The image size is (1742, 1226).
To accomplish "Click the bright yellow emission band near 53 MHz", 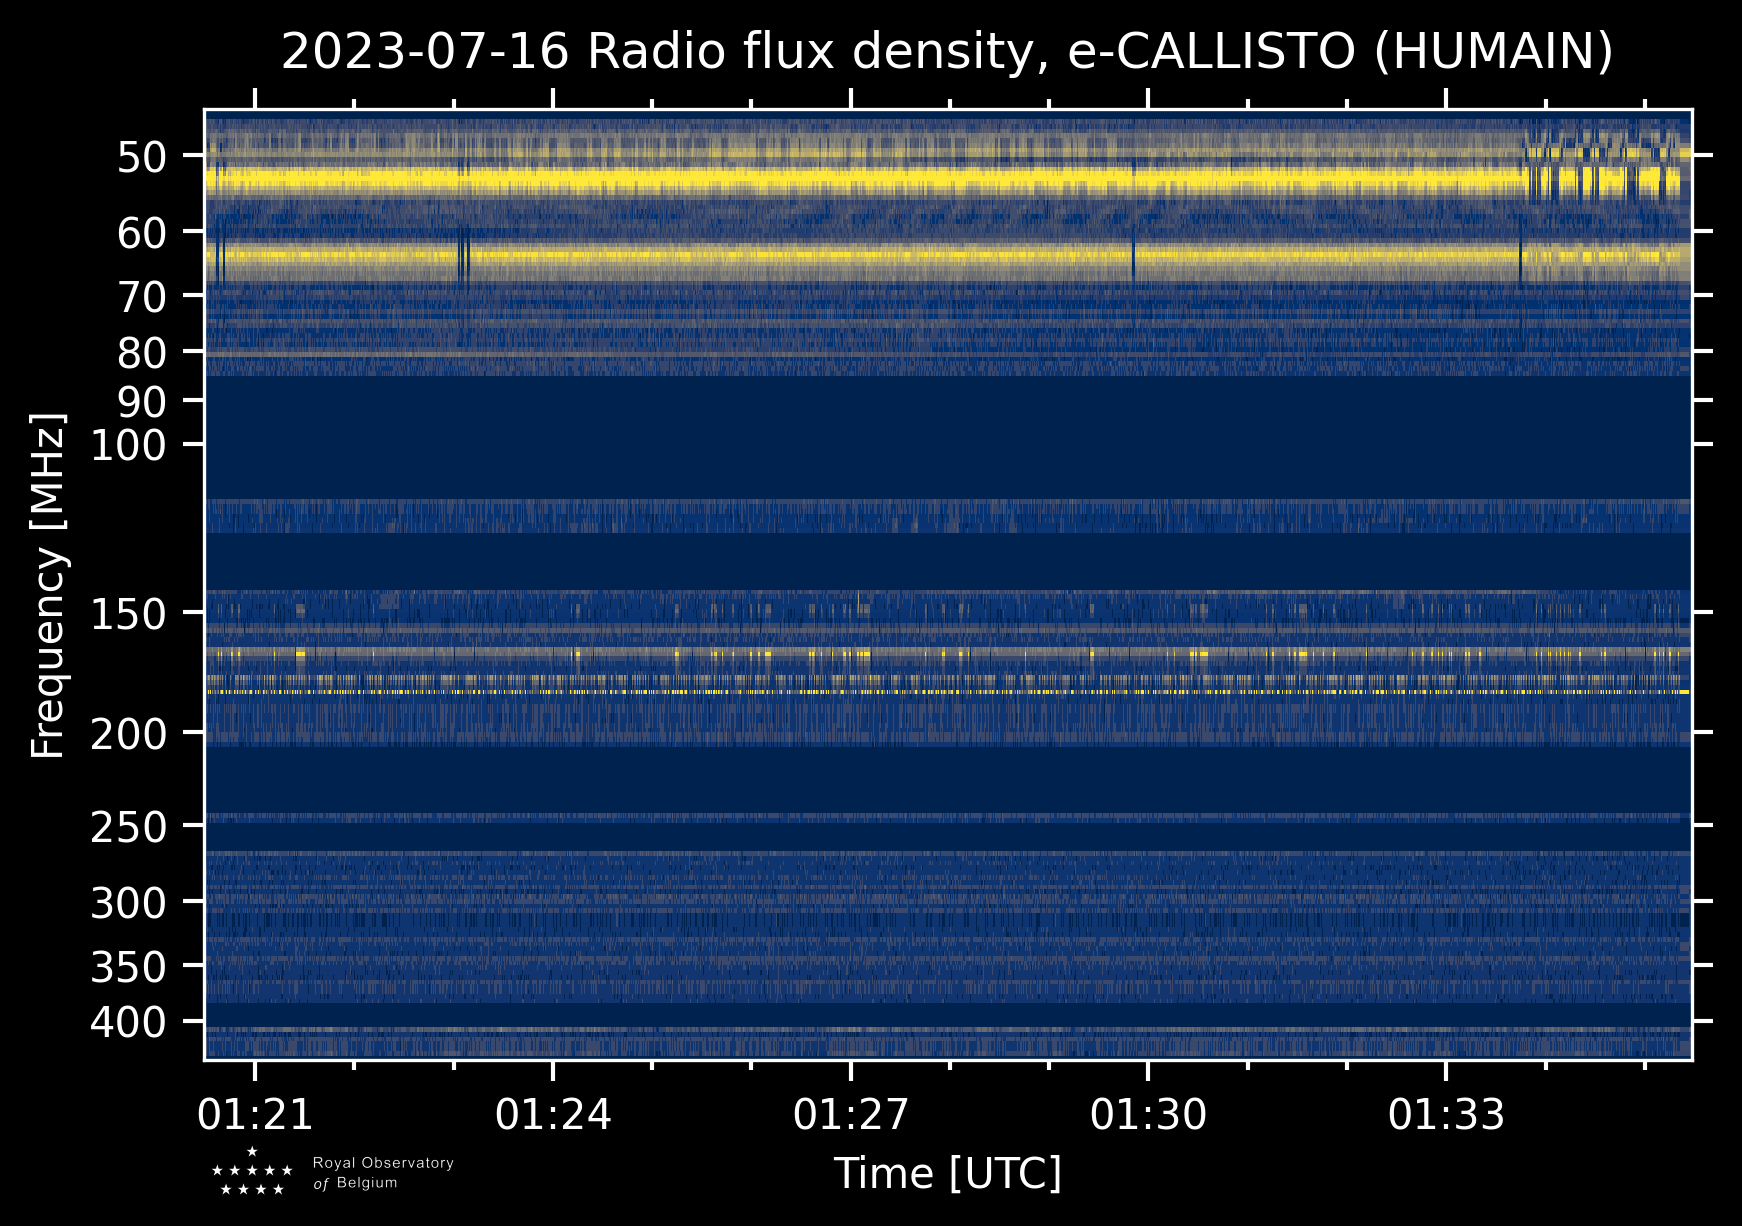I will point(947,180).
